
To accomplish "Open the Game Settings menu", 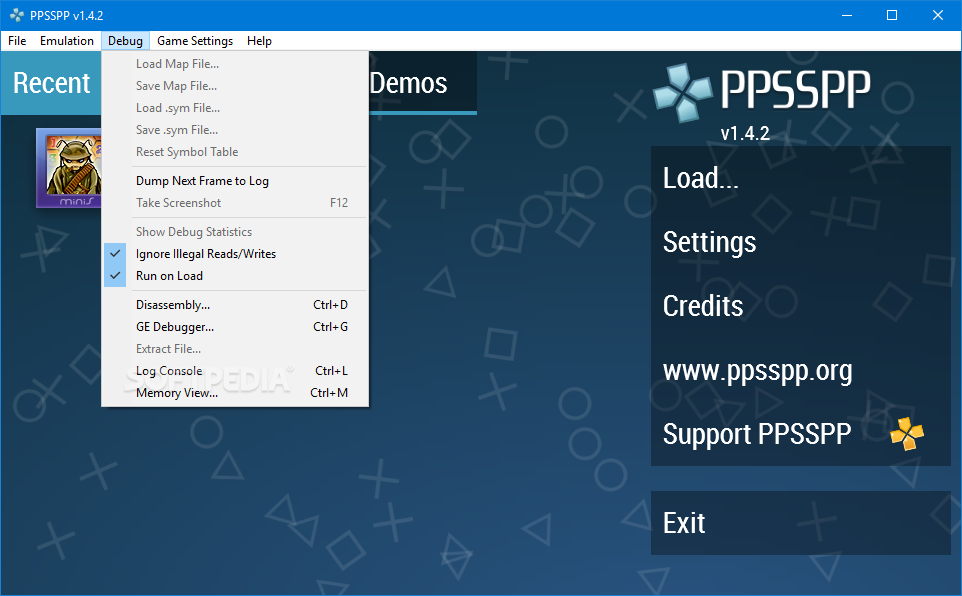I will point(195,41).
